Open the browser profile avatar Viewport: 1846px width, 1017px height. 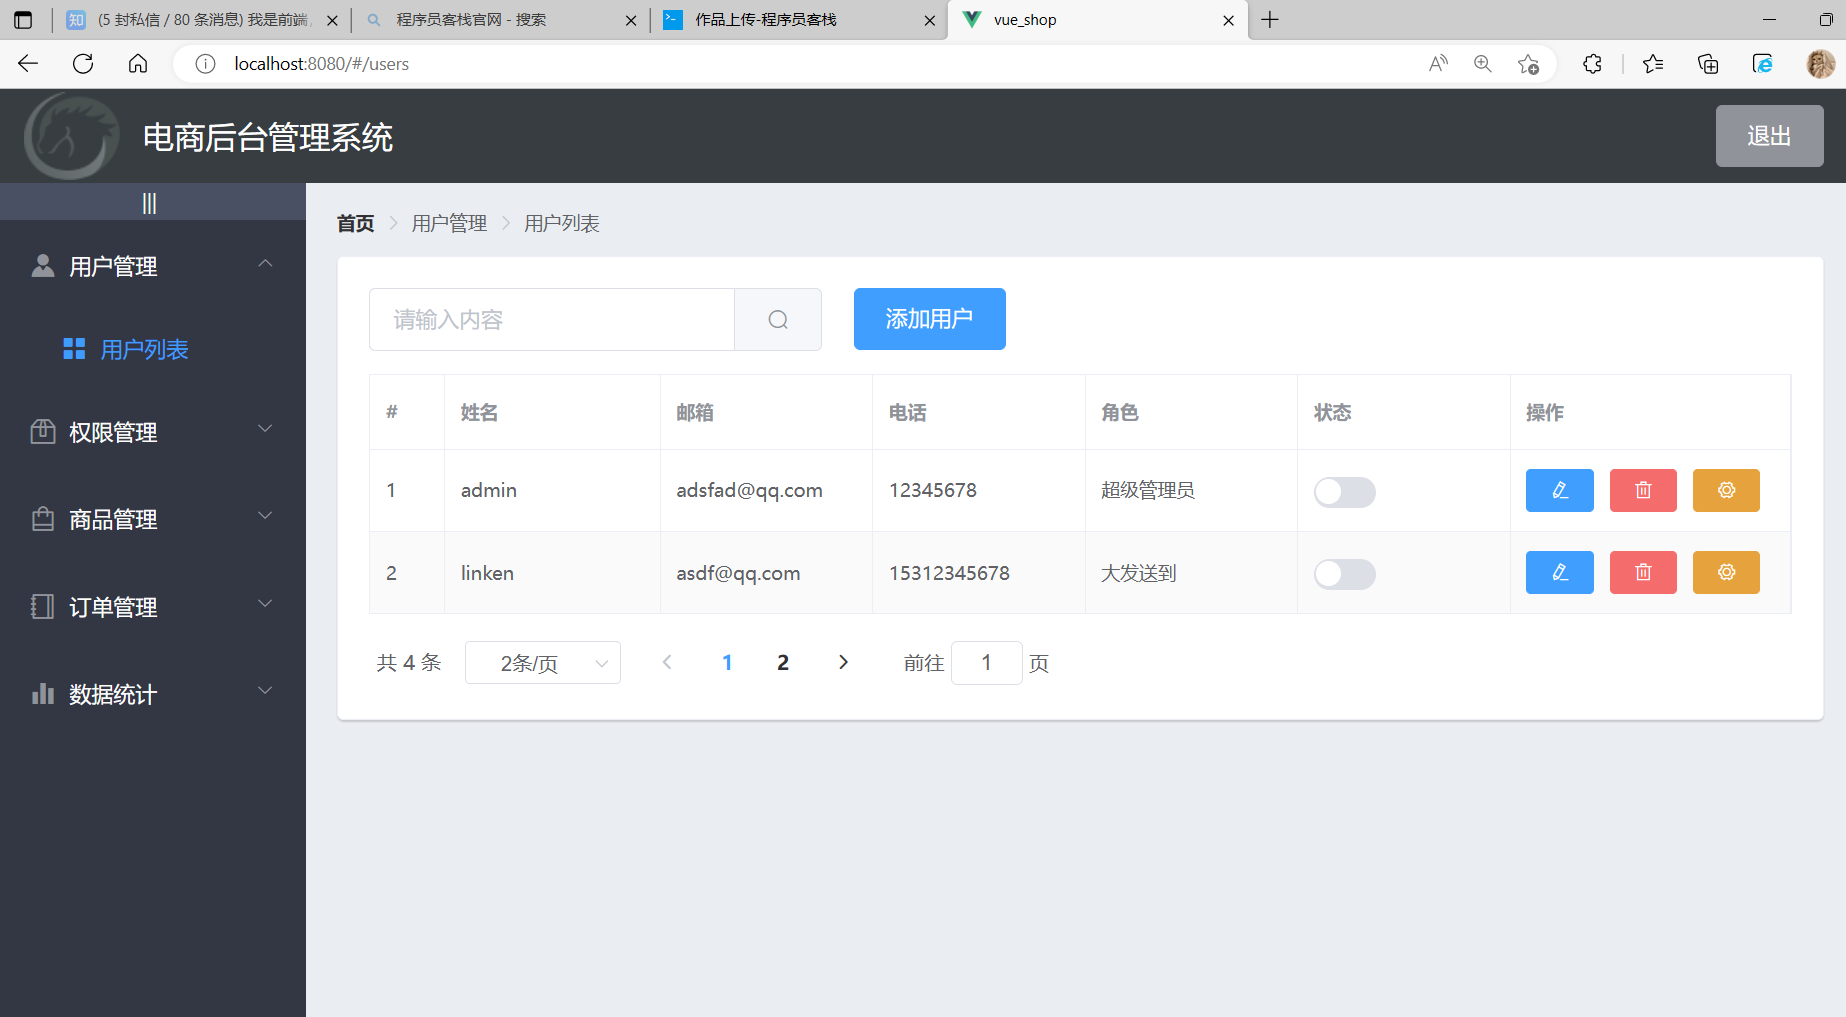tap(1821, 64)
